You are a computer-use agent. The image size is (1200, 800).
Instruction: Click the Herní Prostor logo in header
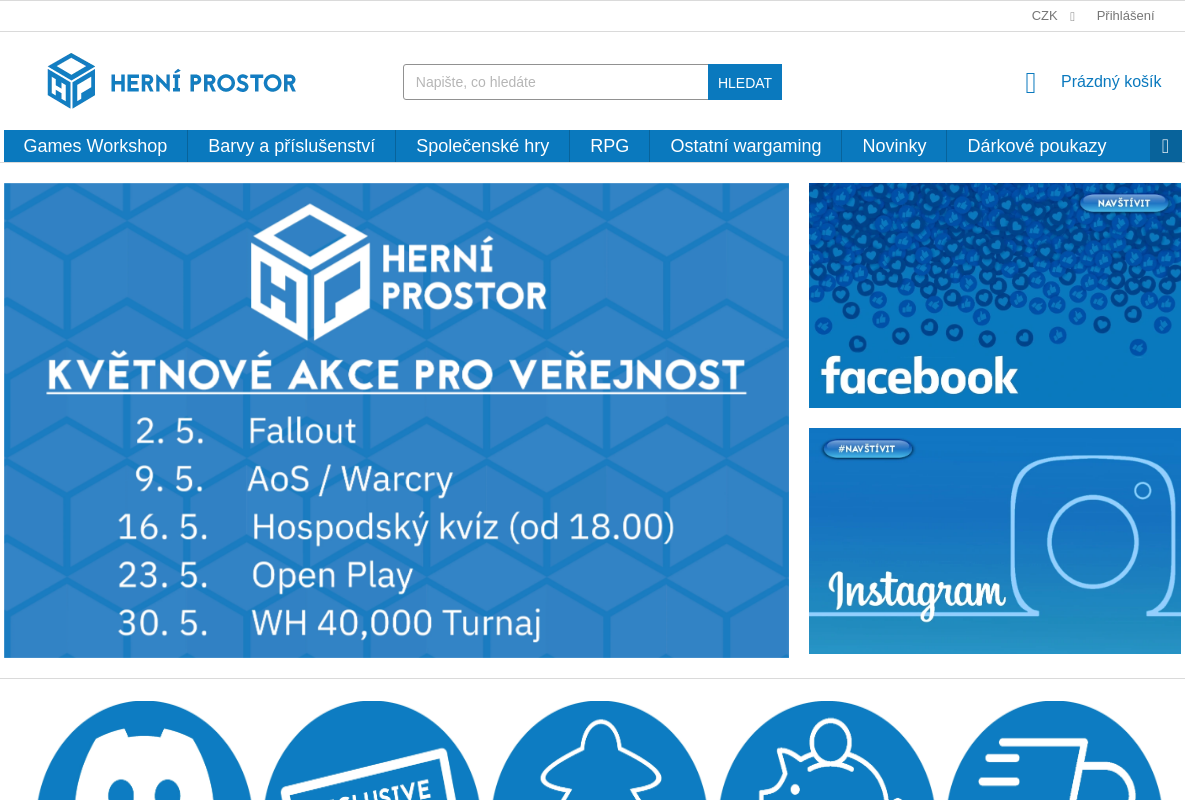[172, 81]
